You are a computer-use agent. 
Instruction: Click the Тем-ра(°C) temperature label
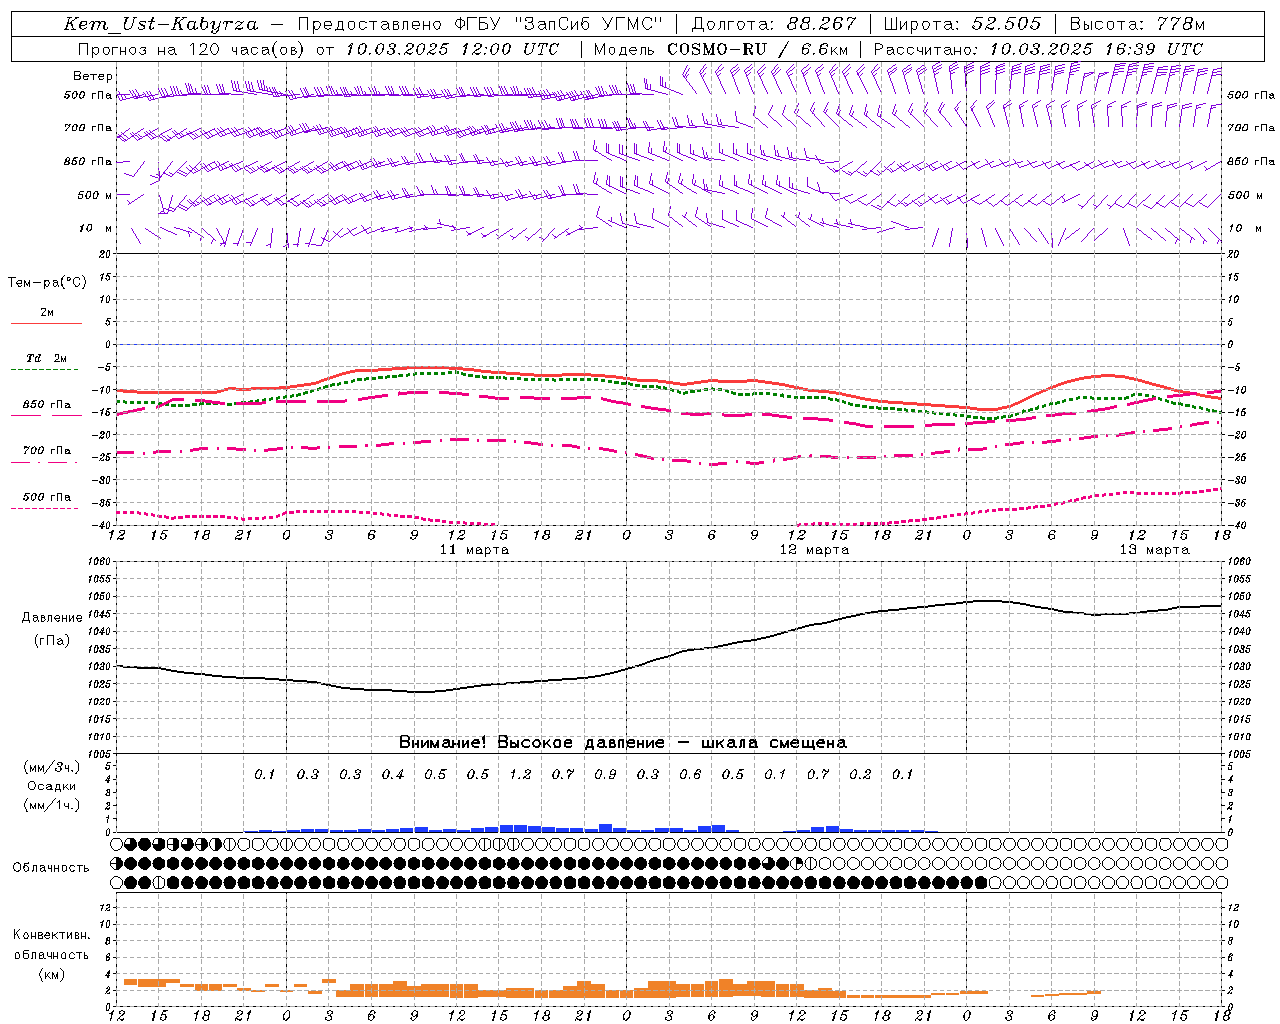click(47, 282)
